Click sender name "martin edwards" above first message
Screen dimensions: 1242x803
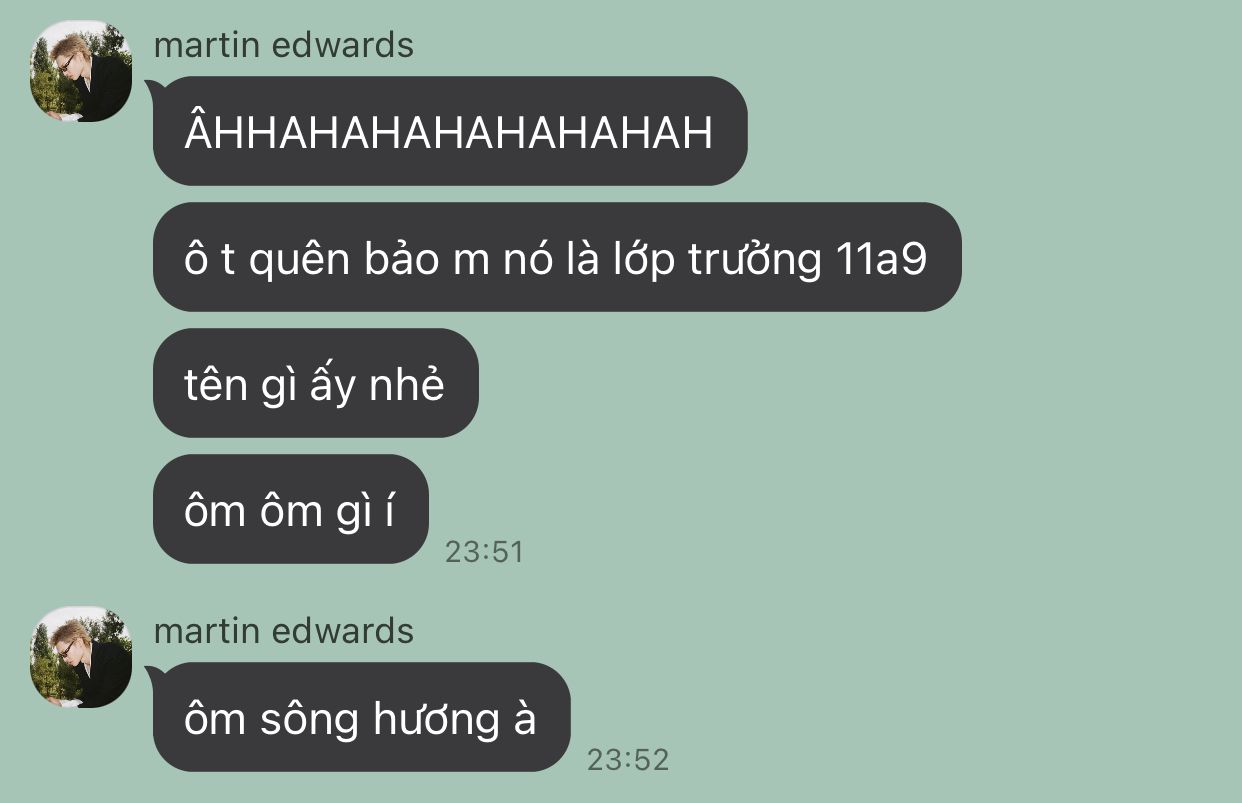(284, 45)
